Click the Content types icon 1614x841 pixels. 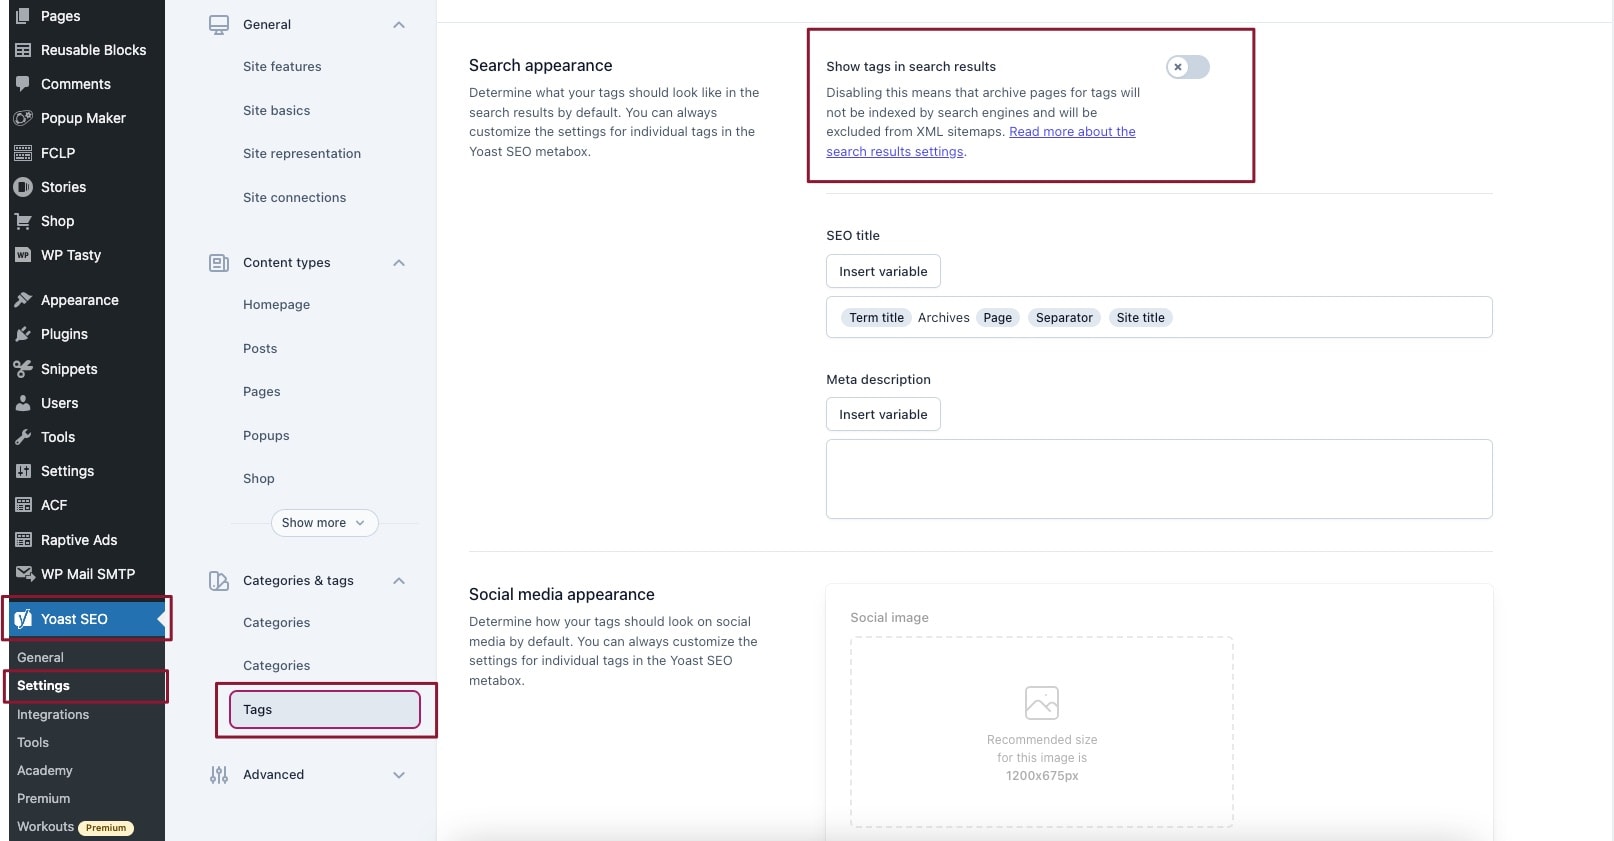219,263
